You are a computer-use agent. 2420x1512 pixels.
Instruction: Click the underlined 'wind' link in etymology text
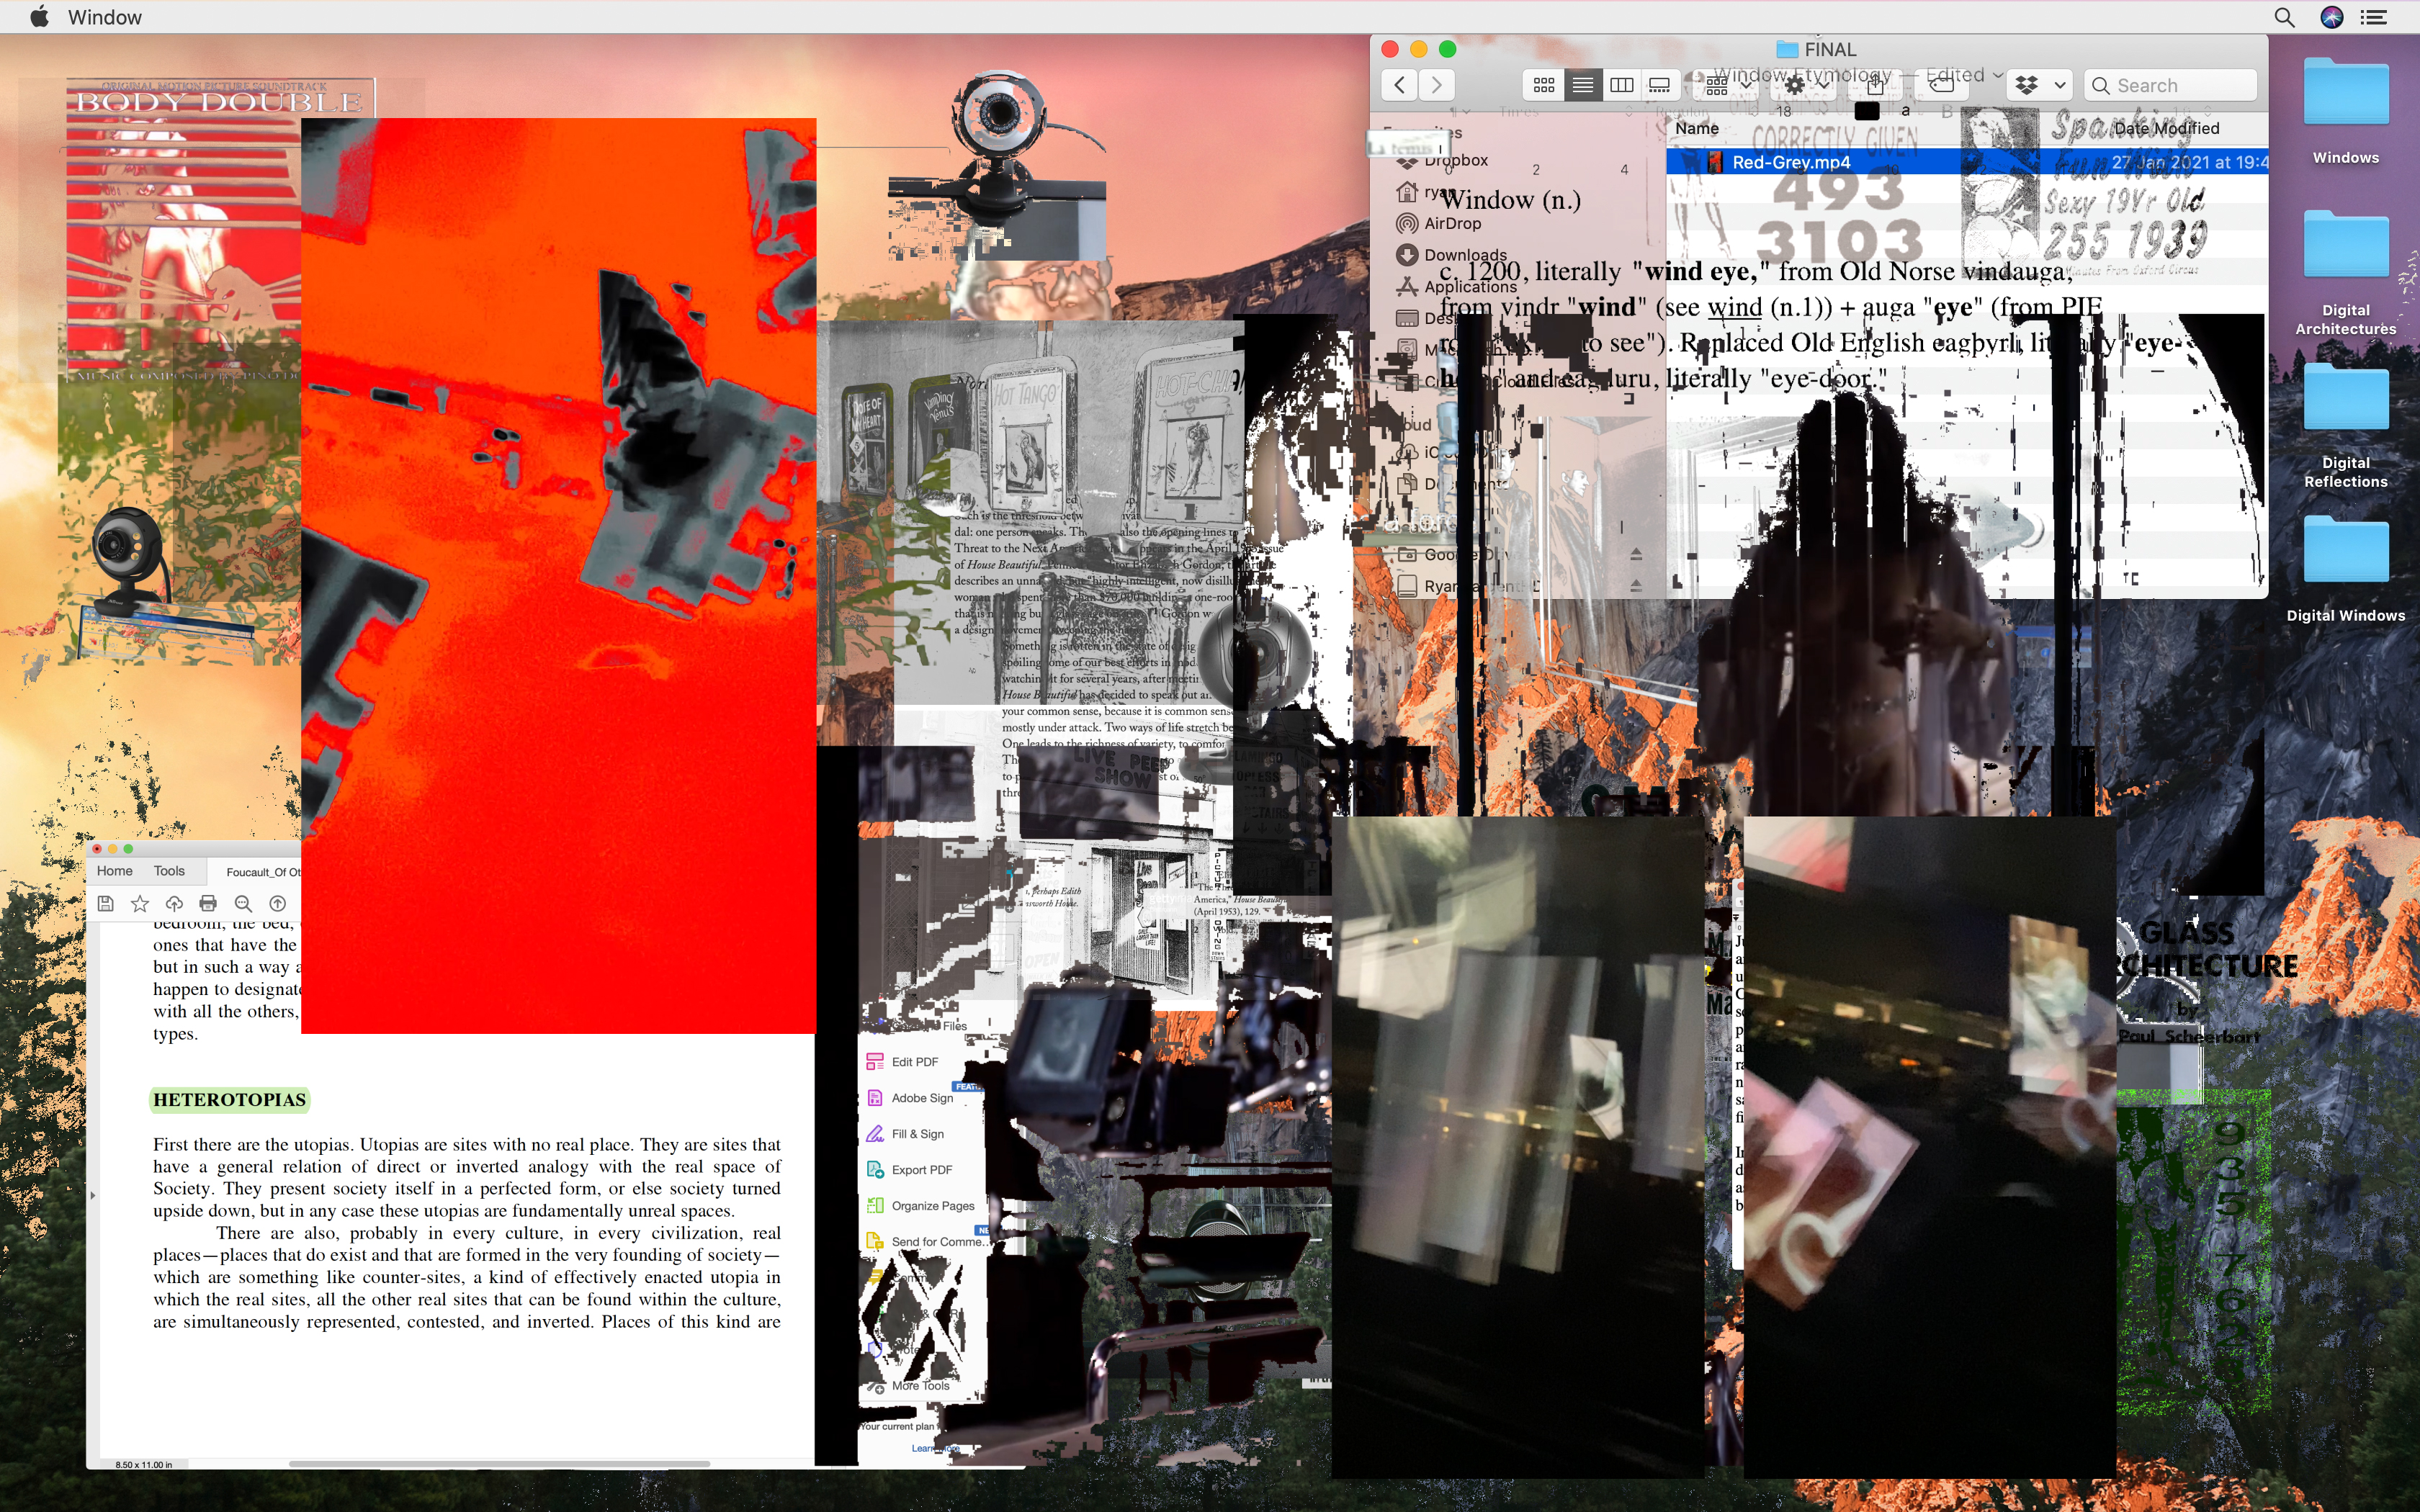(1734, 307)
